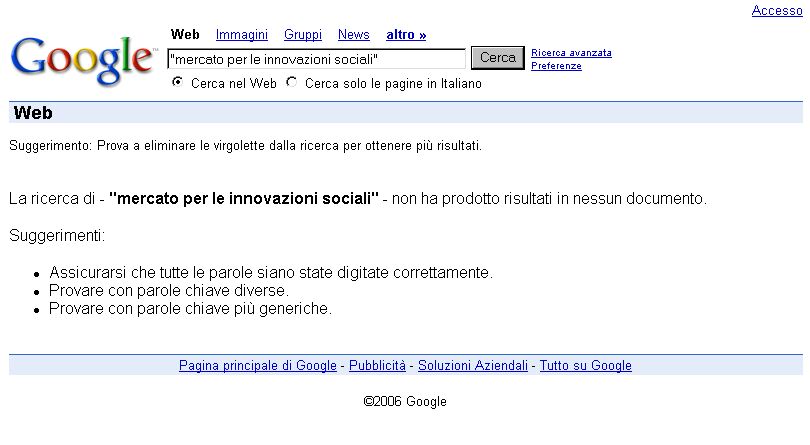Switch to the Immagini search tab
810x445 pixels.
241,35
